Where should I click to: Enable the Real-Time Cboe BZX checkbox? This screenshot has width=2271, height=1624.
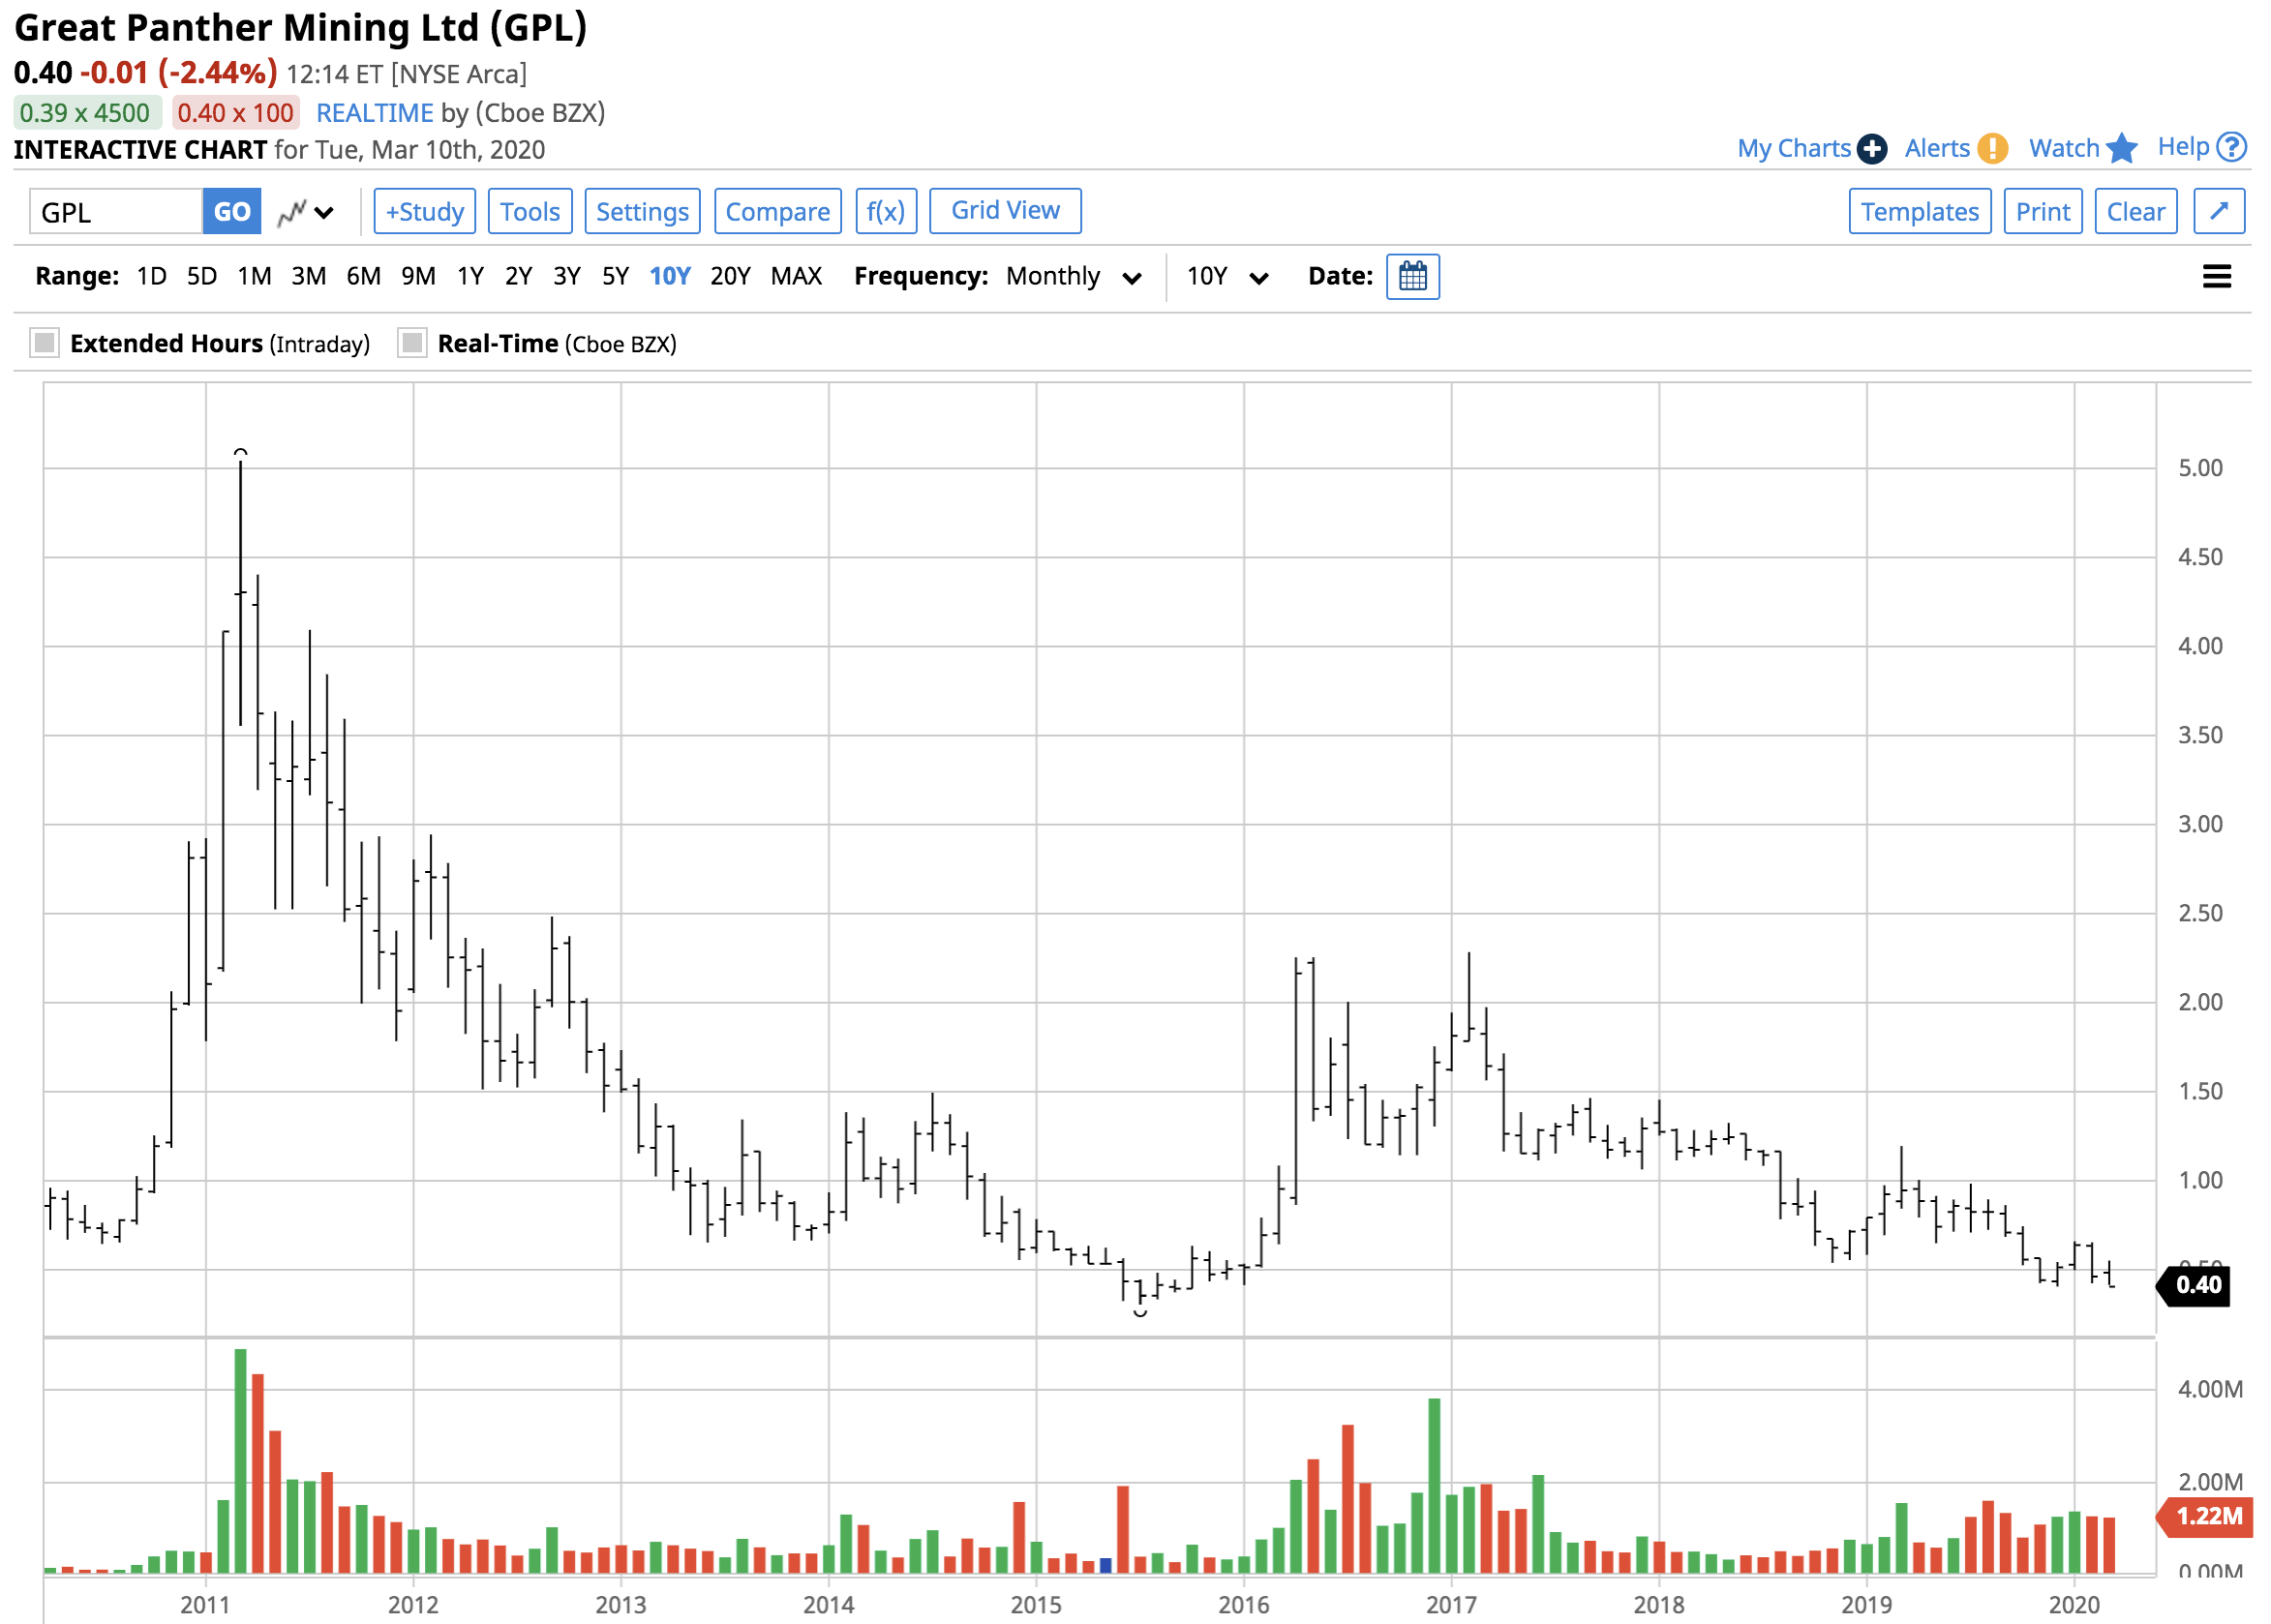(x=412, y=343)
